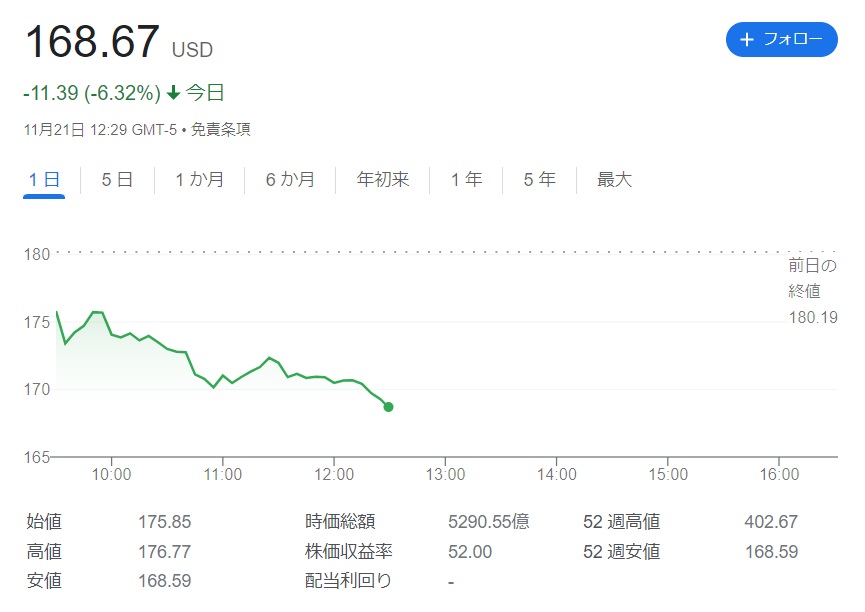This screenshot has width=865, height=612.
Task: Click the 11:00 marker on time axis
Action: pos(223,474)
